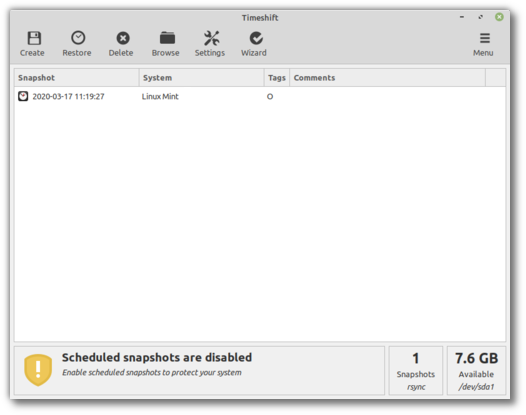The height and width of the screenshot is (415, 526).
Task: Minimize the Timeshift window
Action: [462, 17]
